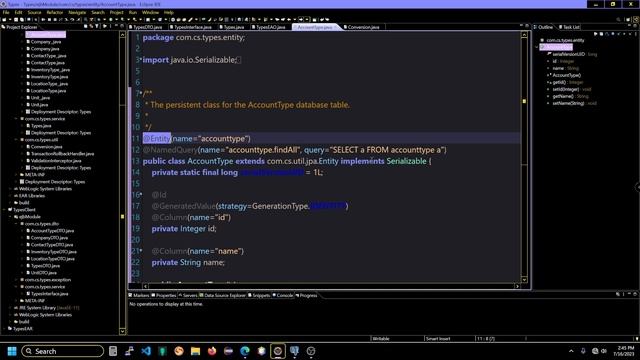
Task: Show the Console view tab
Action: pos(282,295)
